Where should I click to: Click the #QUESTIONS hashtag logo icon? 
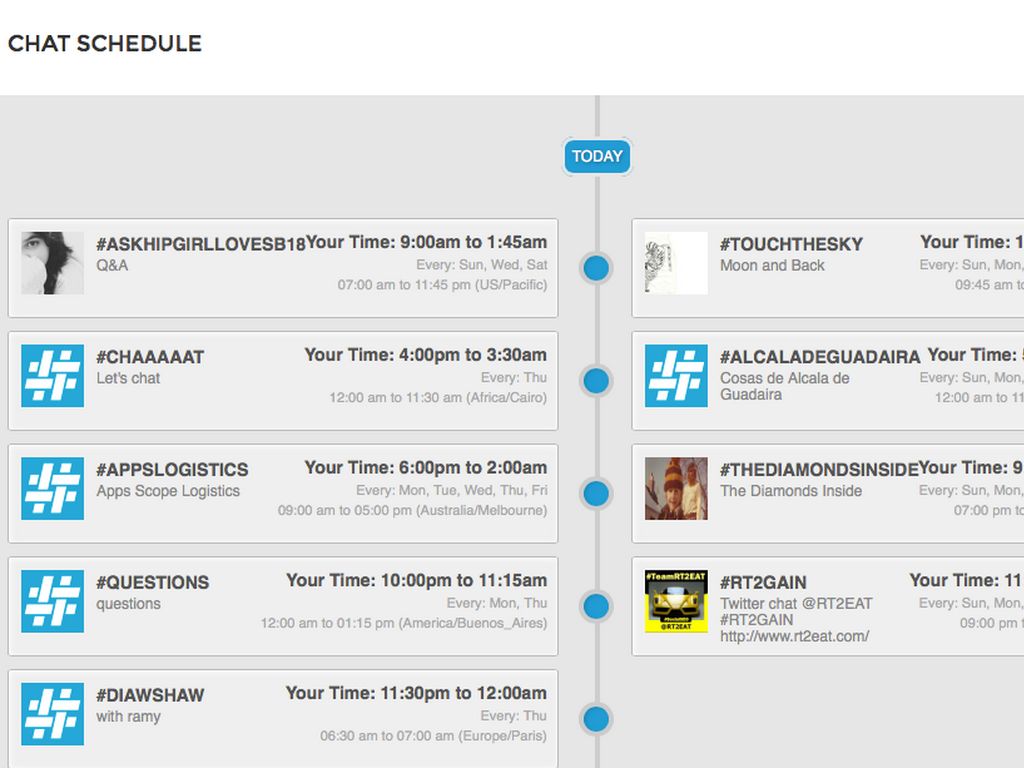coord(52,602)
